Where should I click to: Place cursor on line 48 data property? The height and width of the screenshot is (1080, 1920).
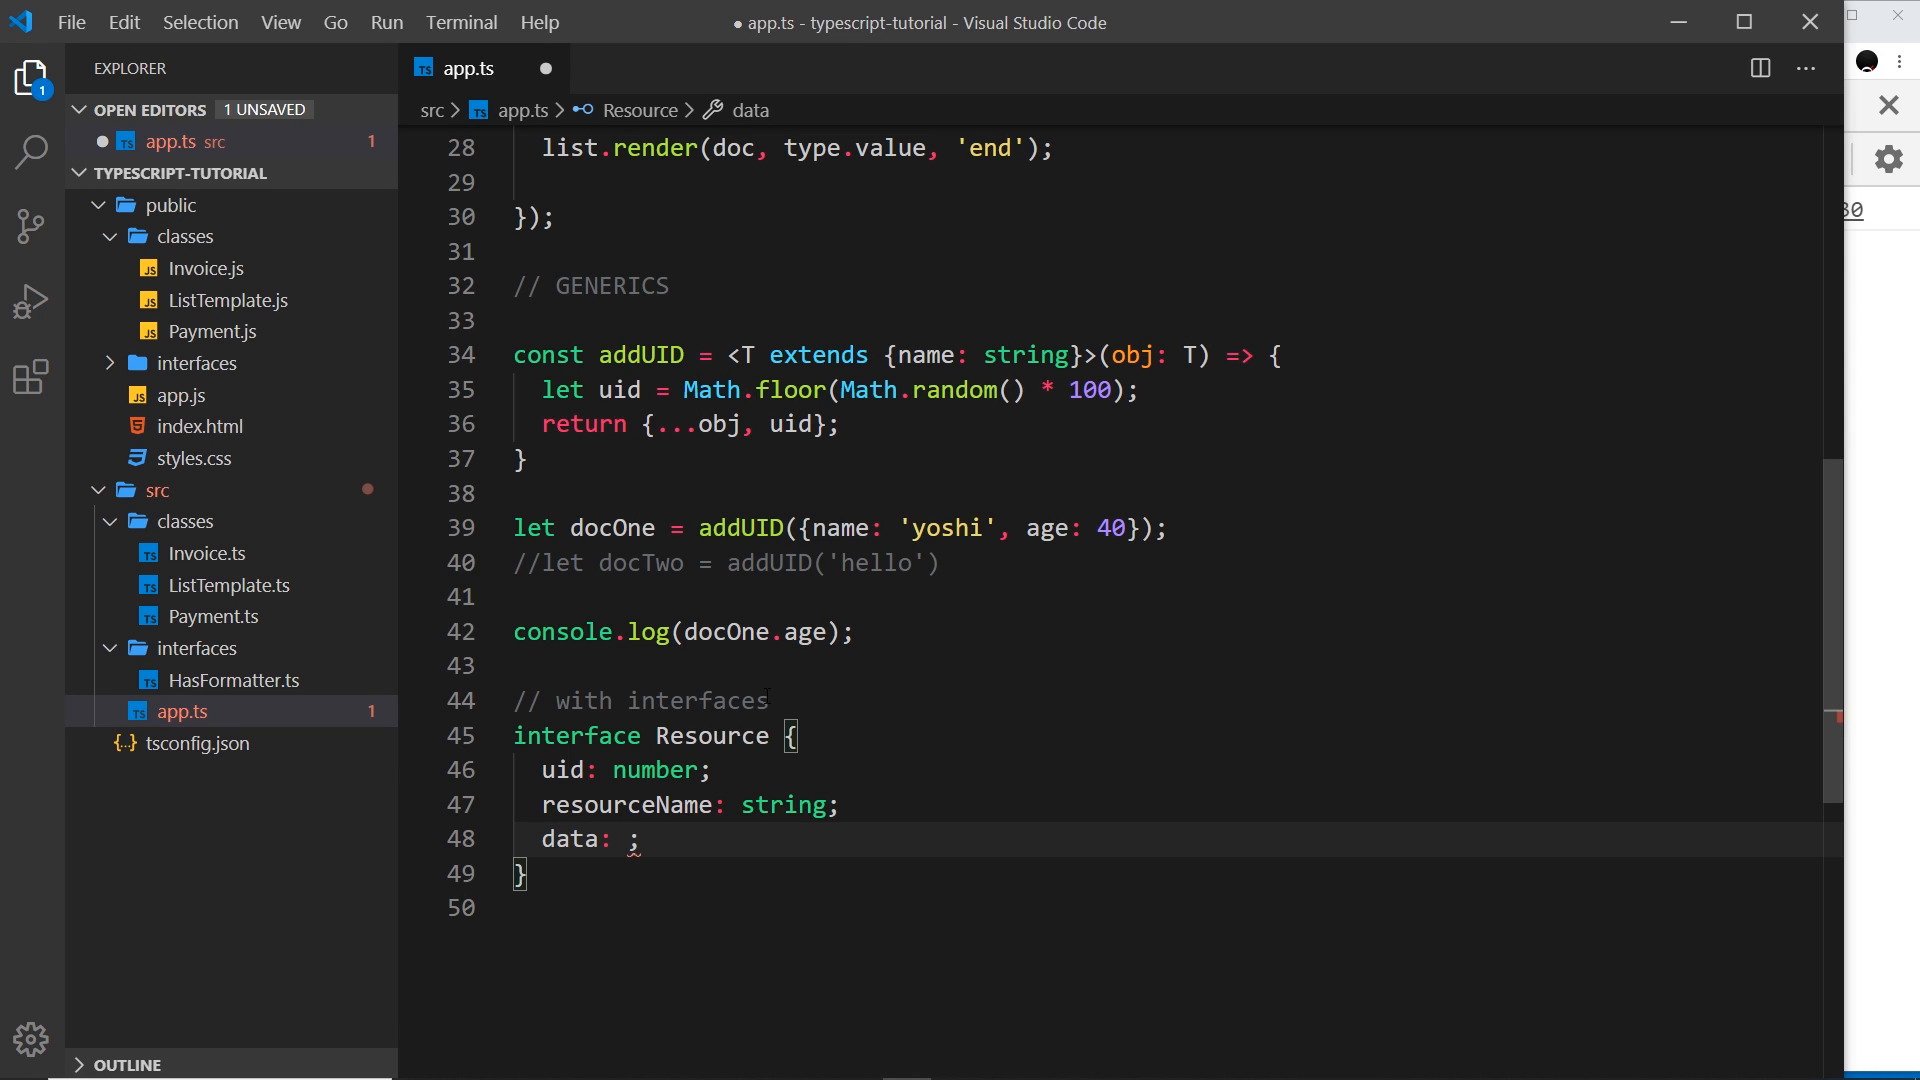(569, 839)
